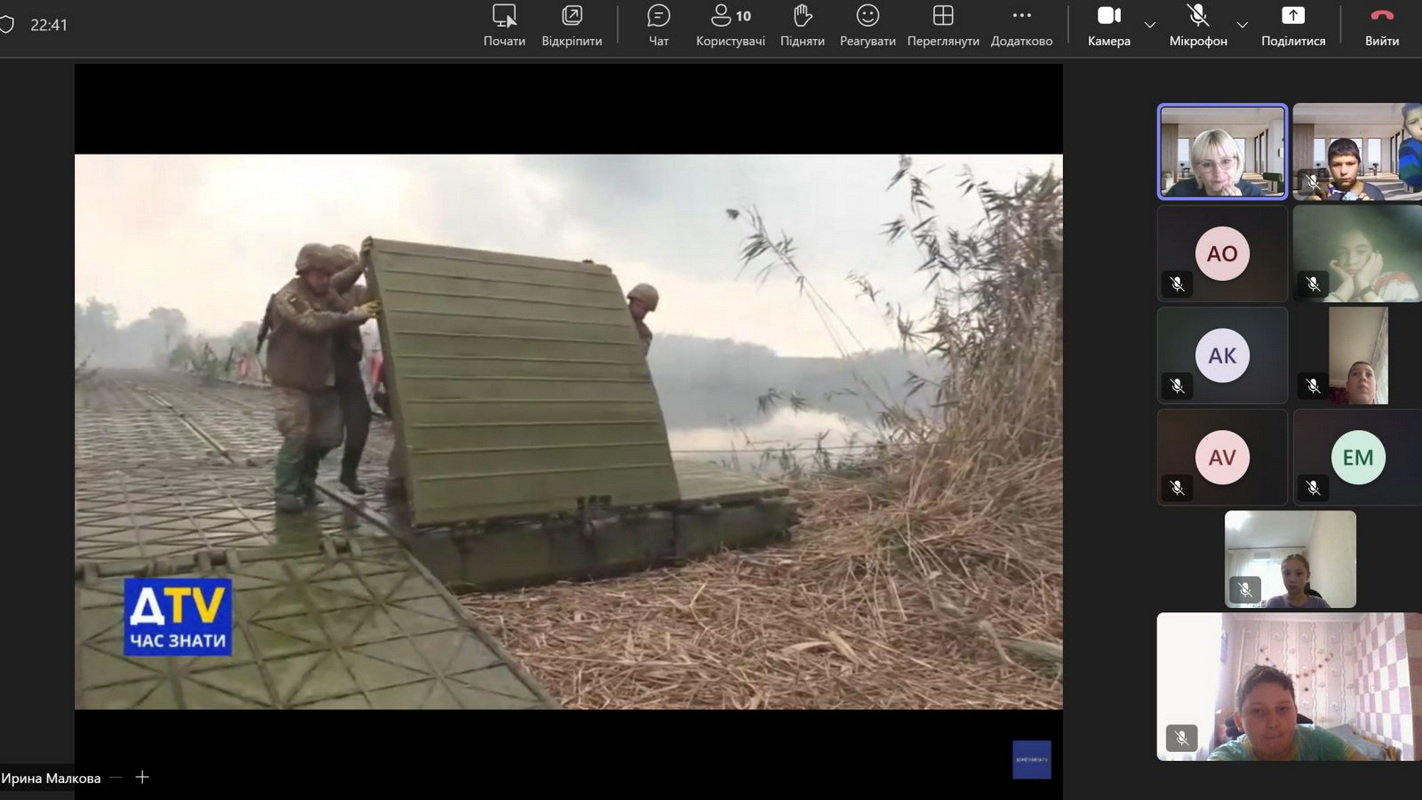Open Реагувати reactions menu

867,26
